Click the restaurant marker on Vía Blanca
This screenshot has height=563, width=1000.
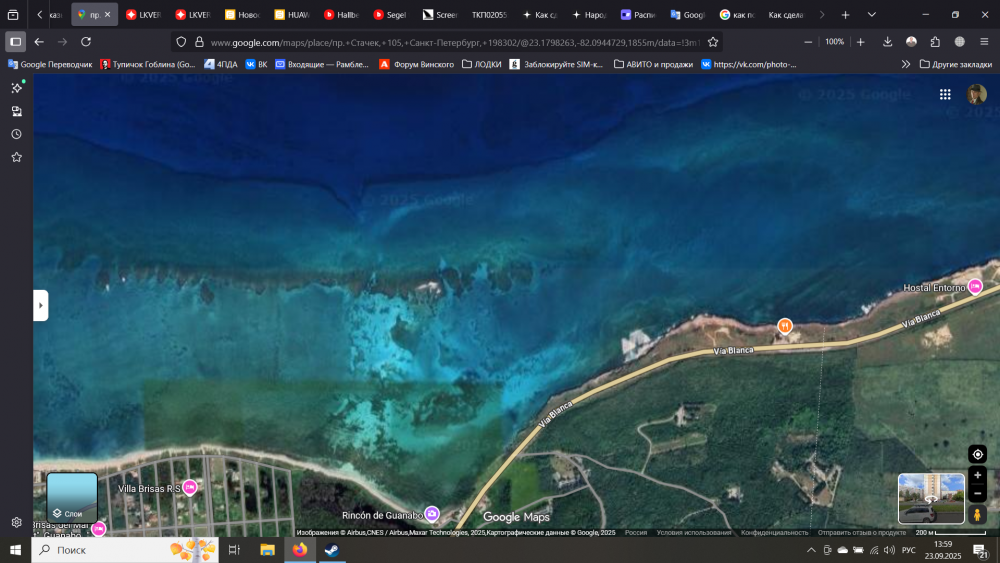[785, 326]
